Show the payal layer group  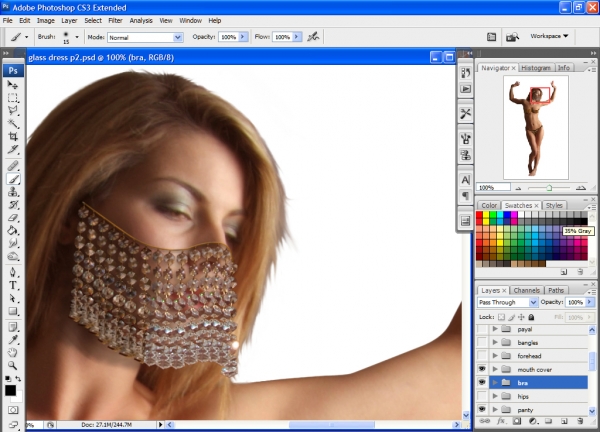click(482, 329)
